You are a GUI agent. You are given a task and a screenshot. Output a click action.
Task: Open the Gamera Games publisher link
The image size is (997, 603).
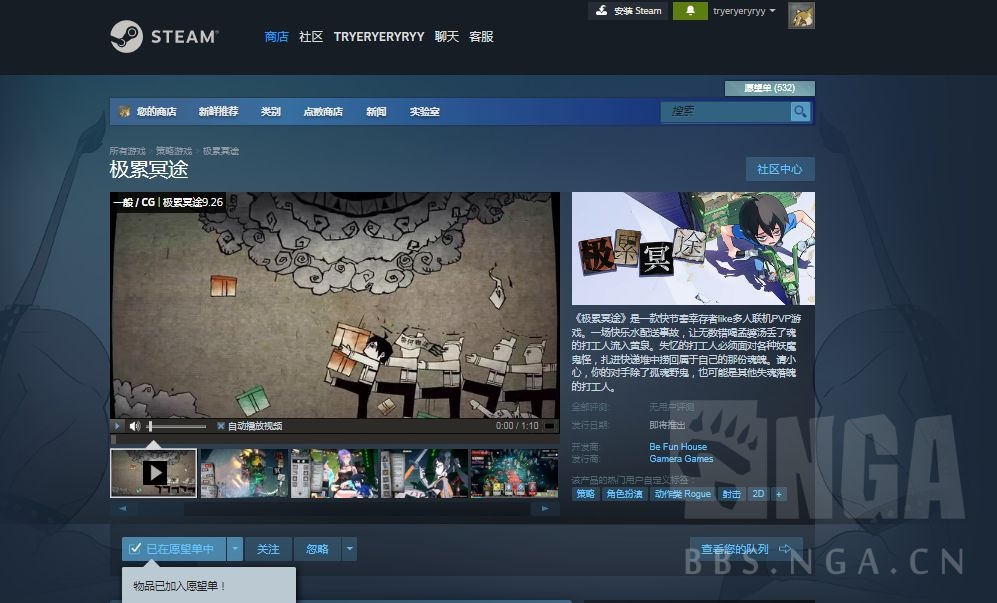click(681, 459)
